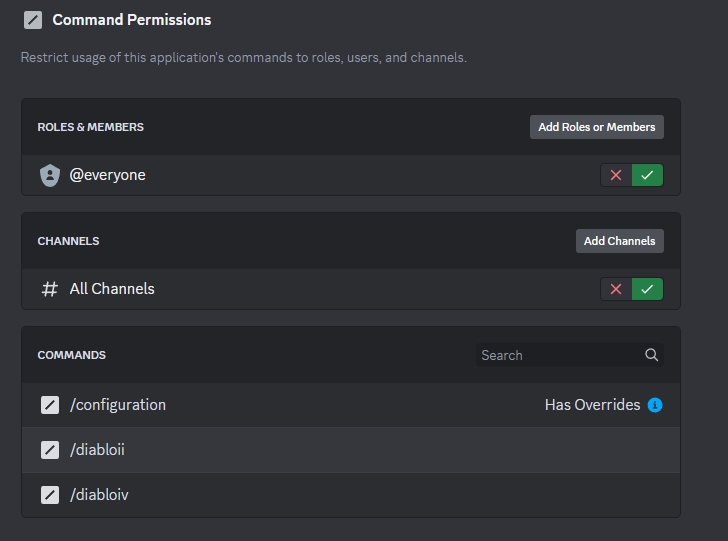Select the @everyone role name
The height and width of the screenshot is (541, 728).
pos(107,175)
